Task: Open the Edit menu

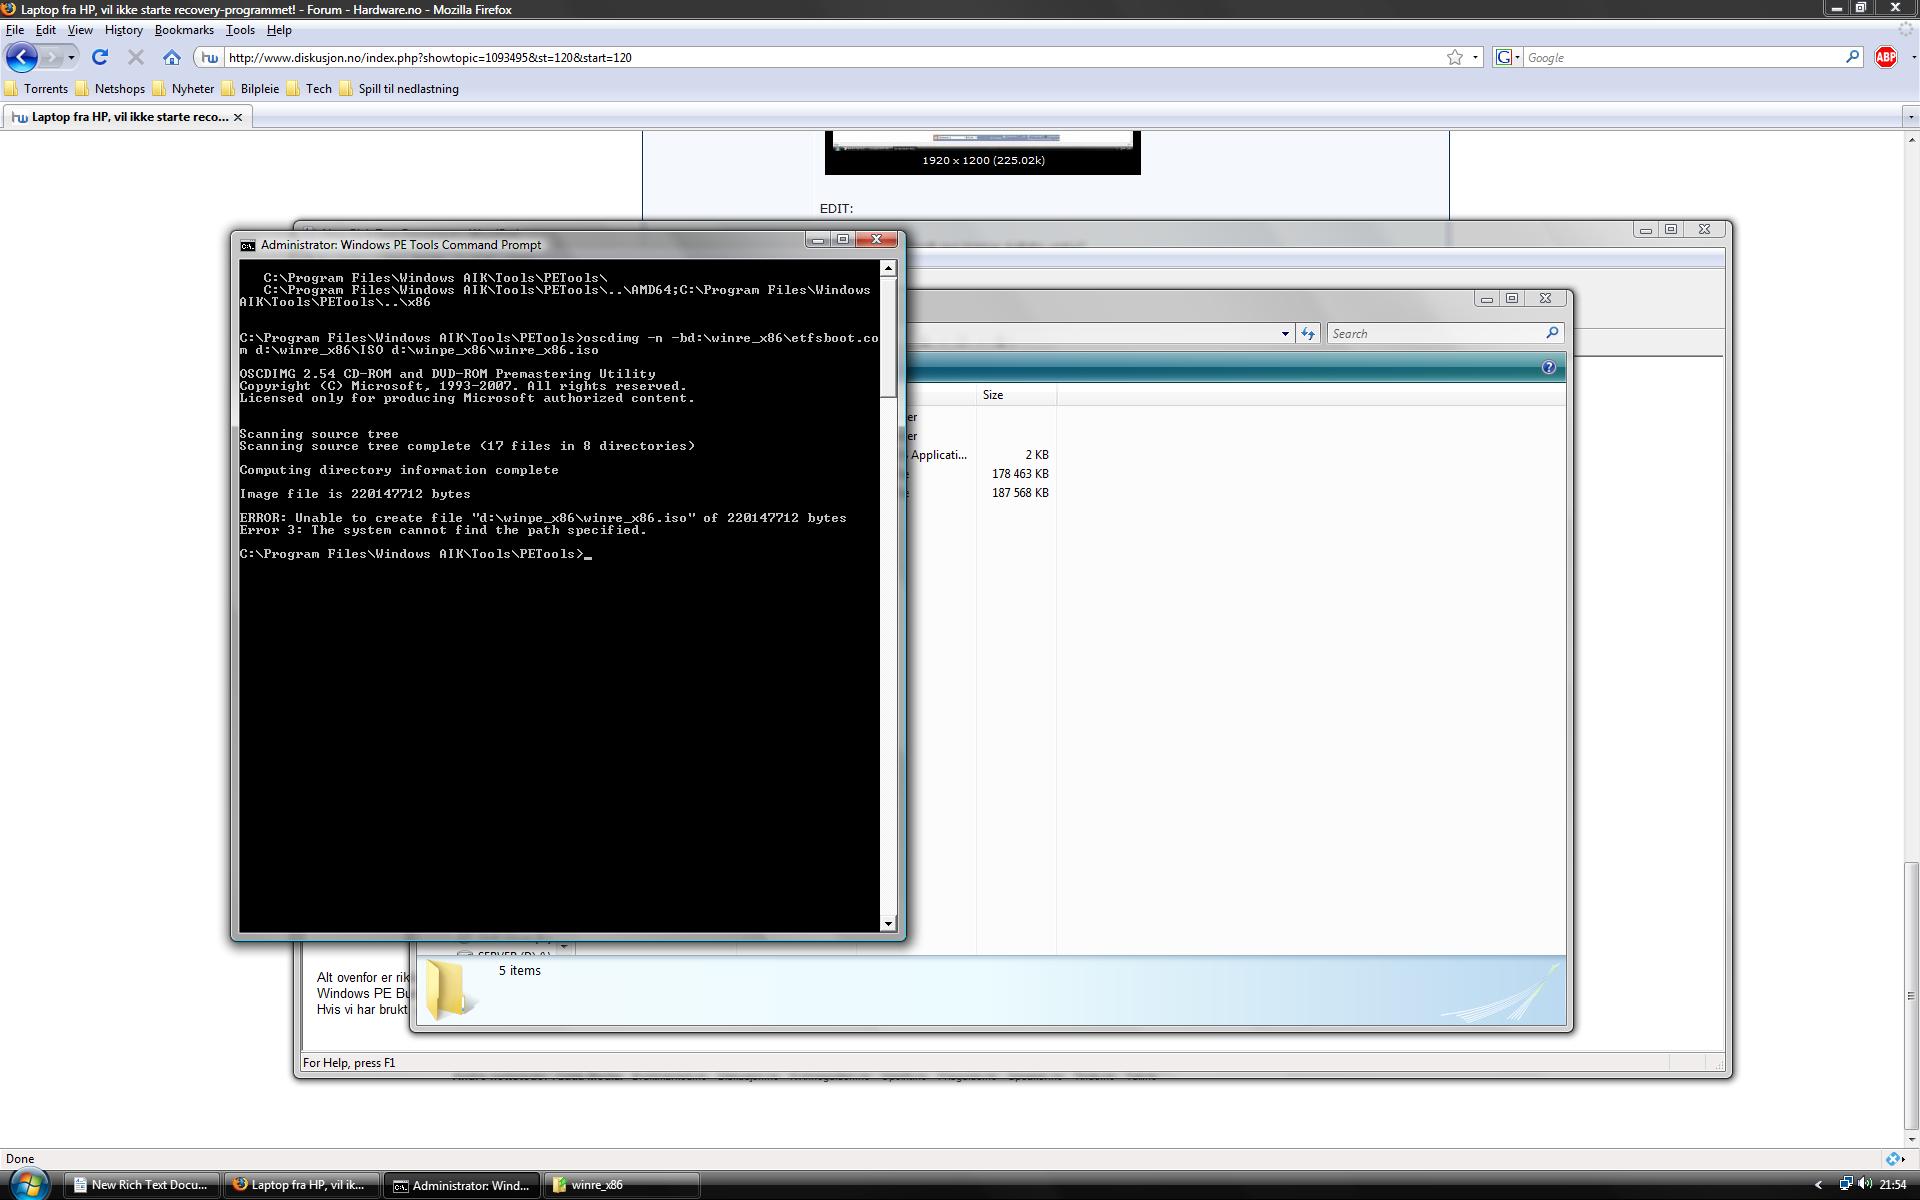Action: (x=45, y=30)
